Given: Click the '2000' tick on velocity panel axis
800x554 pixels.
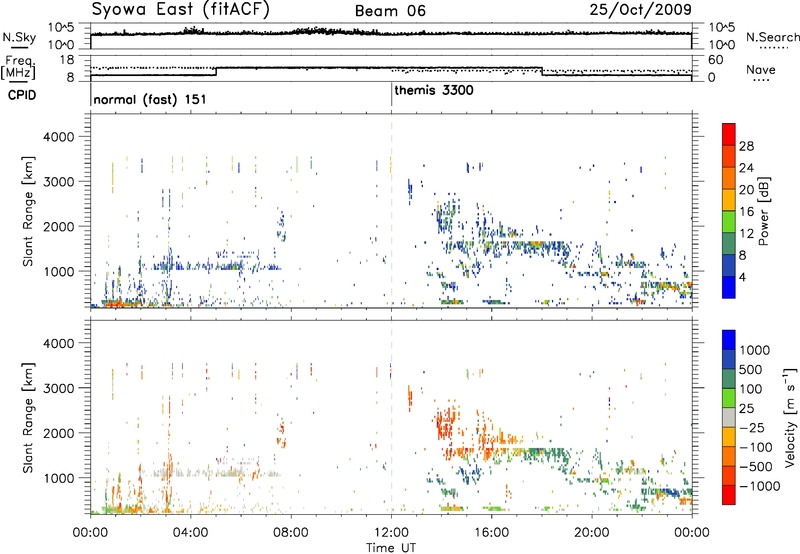Looking at the screenshot, I should [x=58, y=433].
